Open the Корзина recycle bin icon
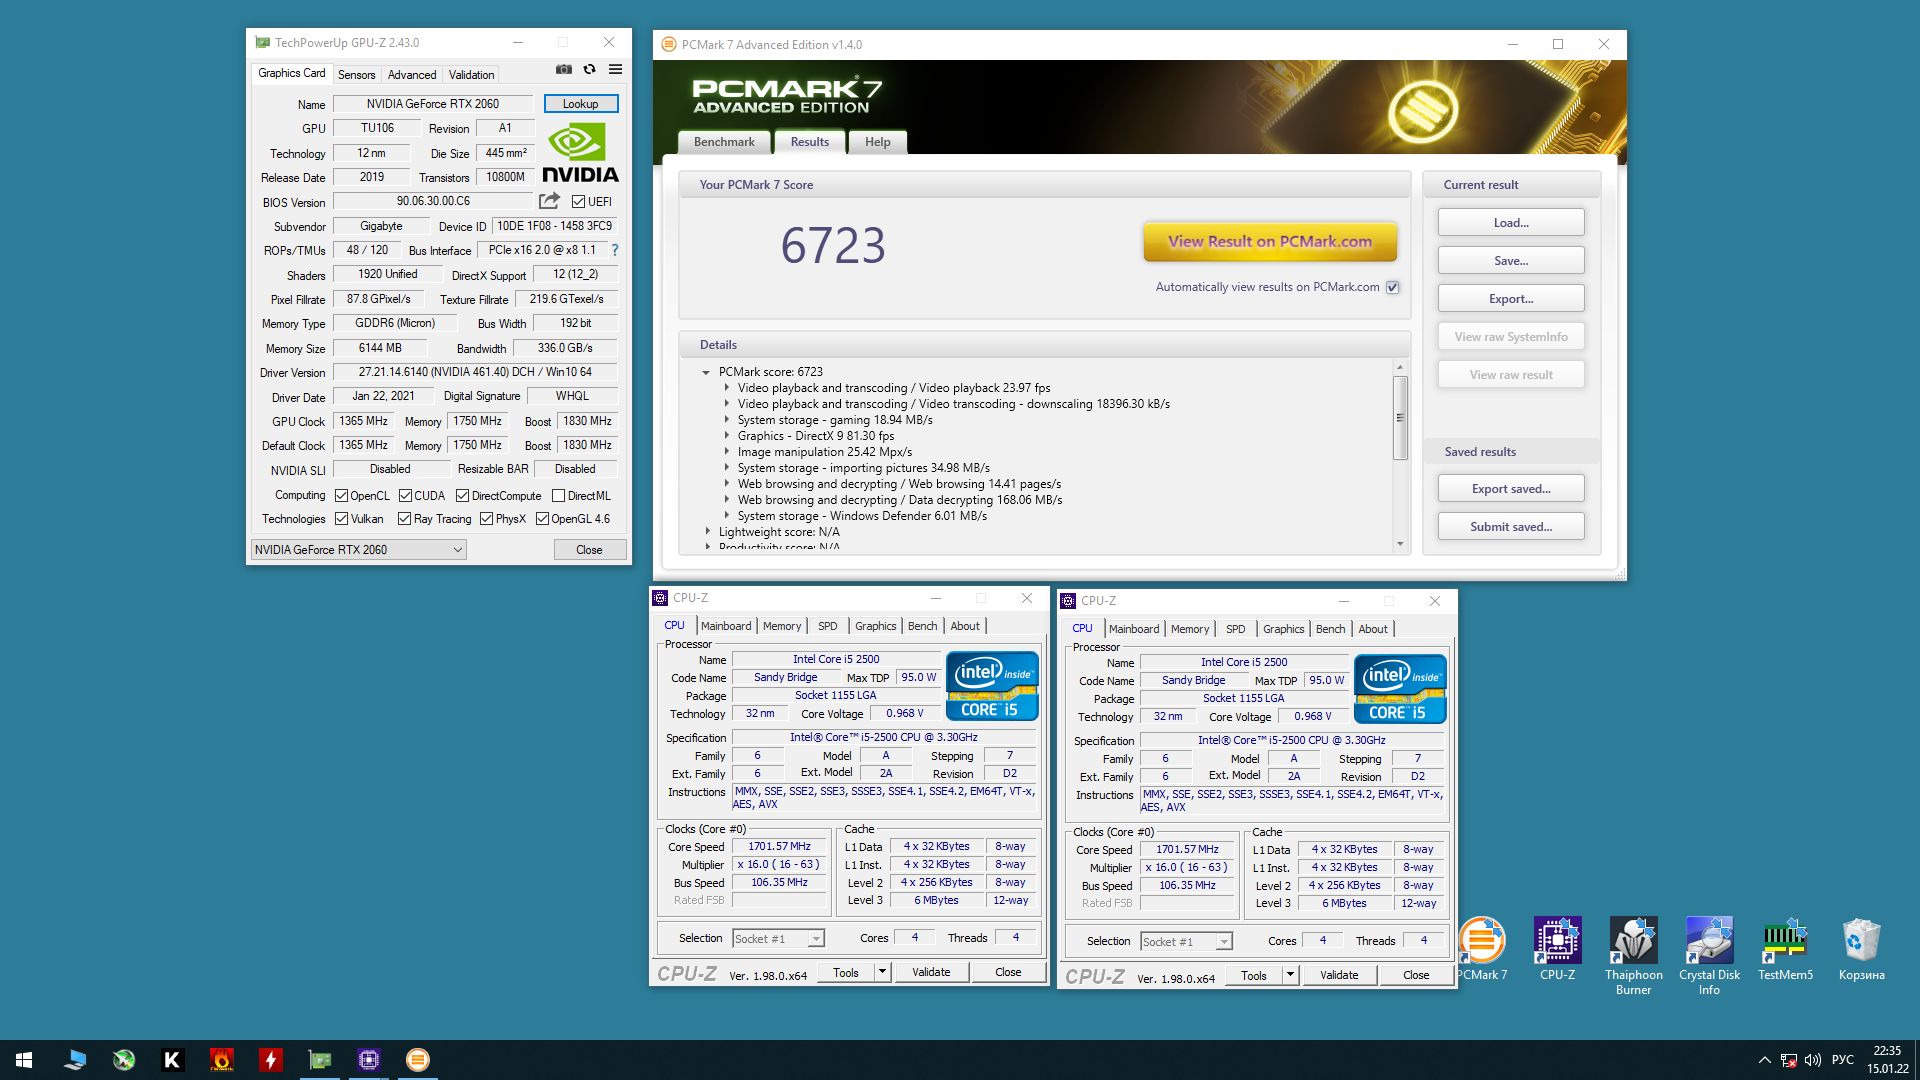 click(1861, 950)
